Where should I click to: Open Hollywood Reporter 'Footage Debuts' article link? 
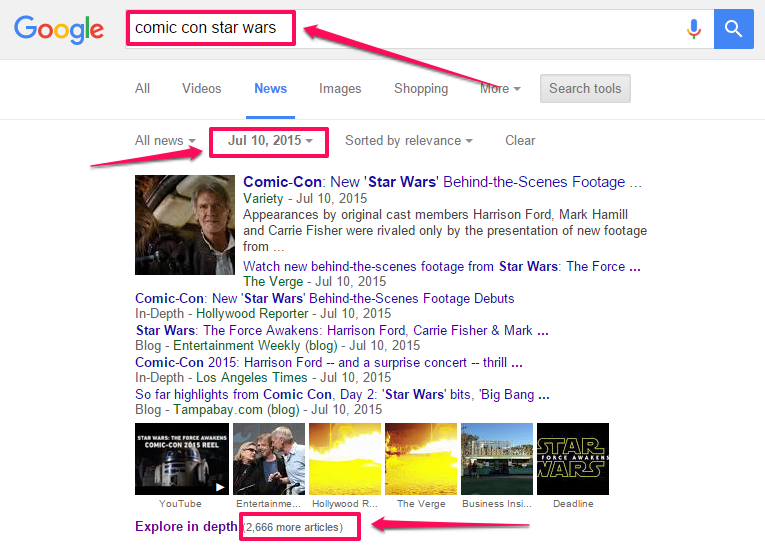click(324, 298)
